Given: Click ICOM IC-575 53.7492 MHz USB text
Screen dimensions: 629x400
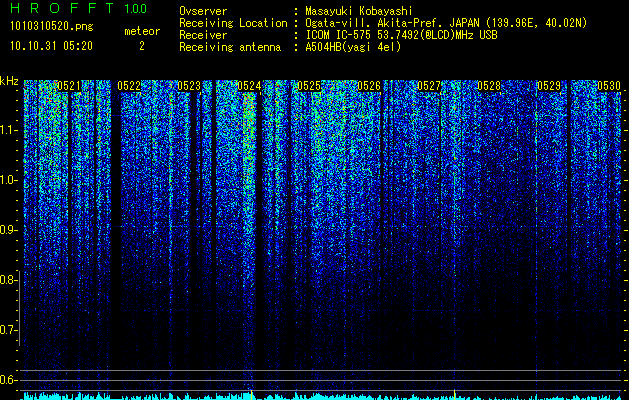Looking at the screenshot, I should tap(401, 35).
